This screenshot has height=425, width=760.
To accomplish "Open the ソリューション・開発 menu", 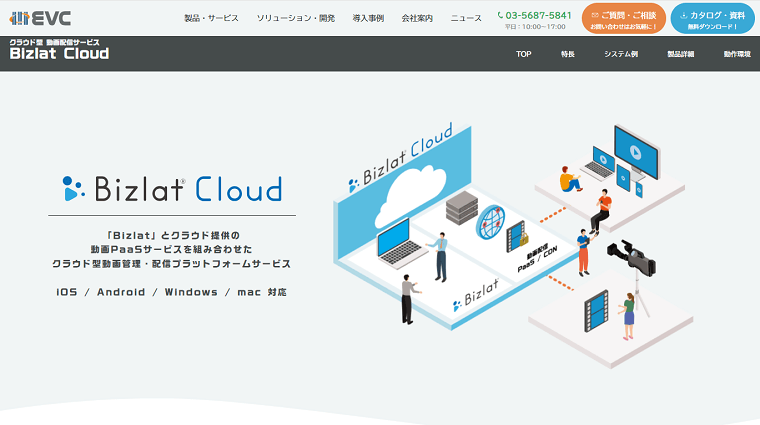I will click(x=296, y=18).
